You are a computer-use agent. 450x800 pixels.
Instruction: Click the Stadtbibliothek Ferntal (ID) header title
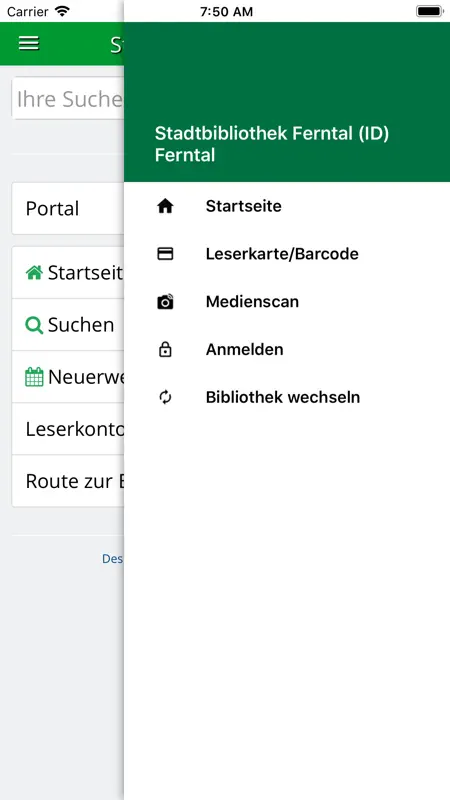tap(272, 134)
